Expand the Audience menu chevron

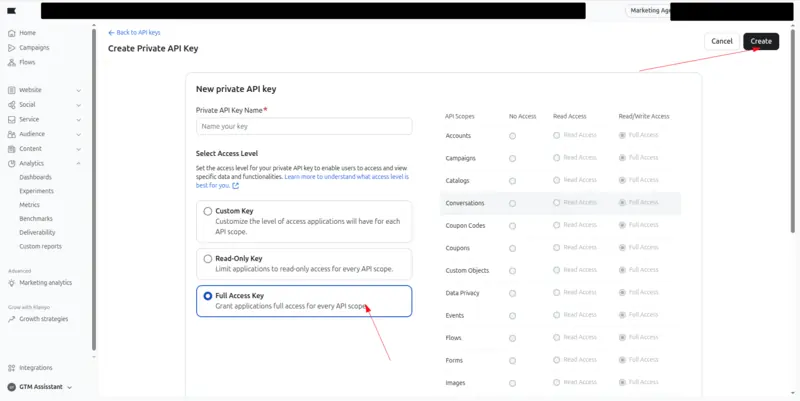coord(79,134)
